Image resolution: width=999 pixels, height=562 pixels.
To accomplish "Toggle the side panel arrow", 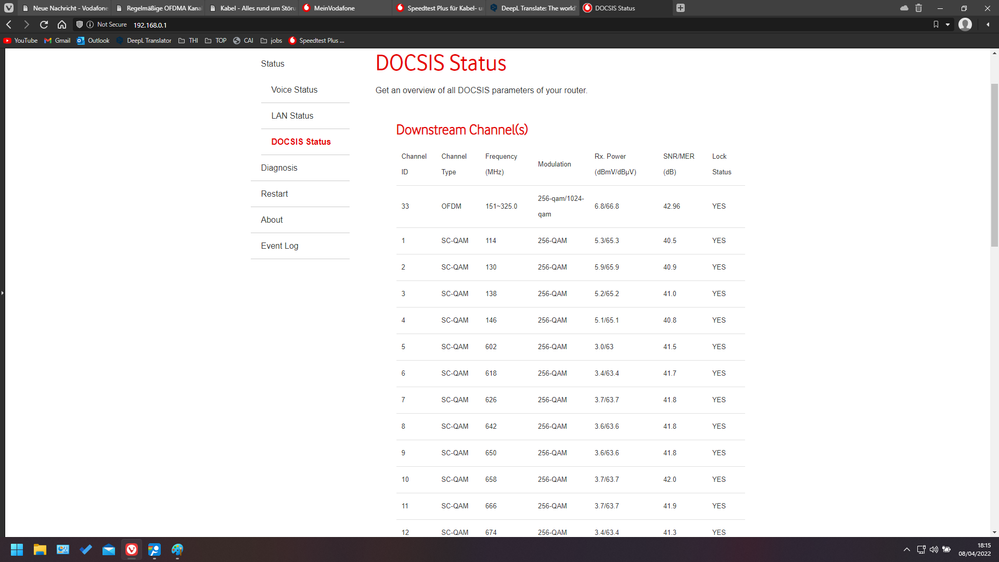I will 3,292.
